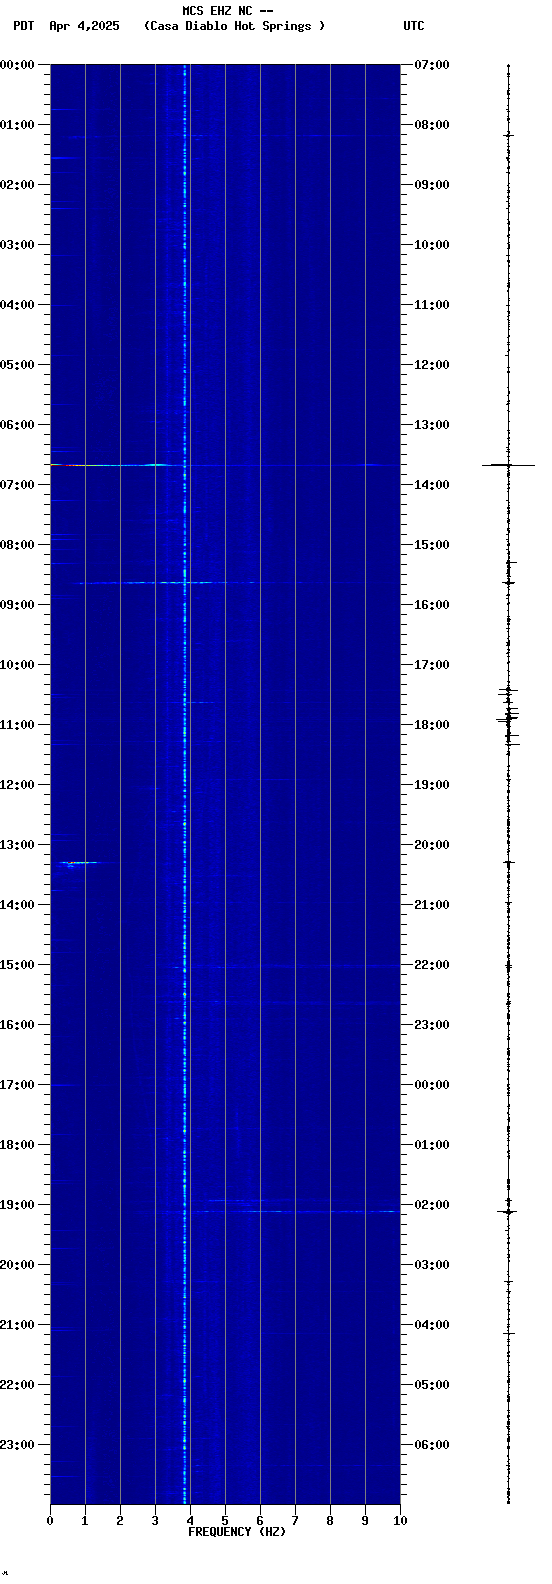Click the 'UTC' timezone label
This screenshot has width=552, height=1584.
[x=414, y=26]
